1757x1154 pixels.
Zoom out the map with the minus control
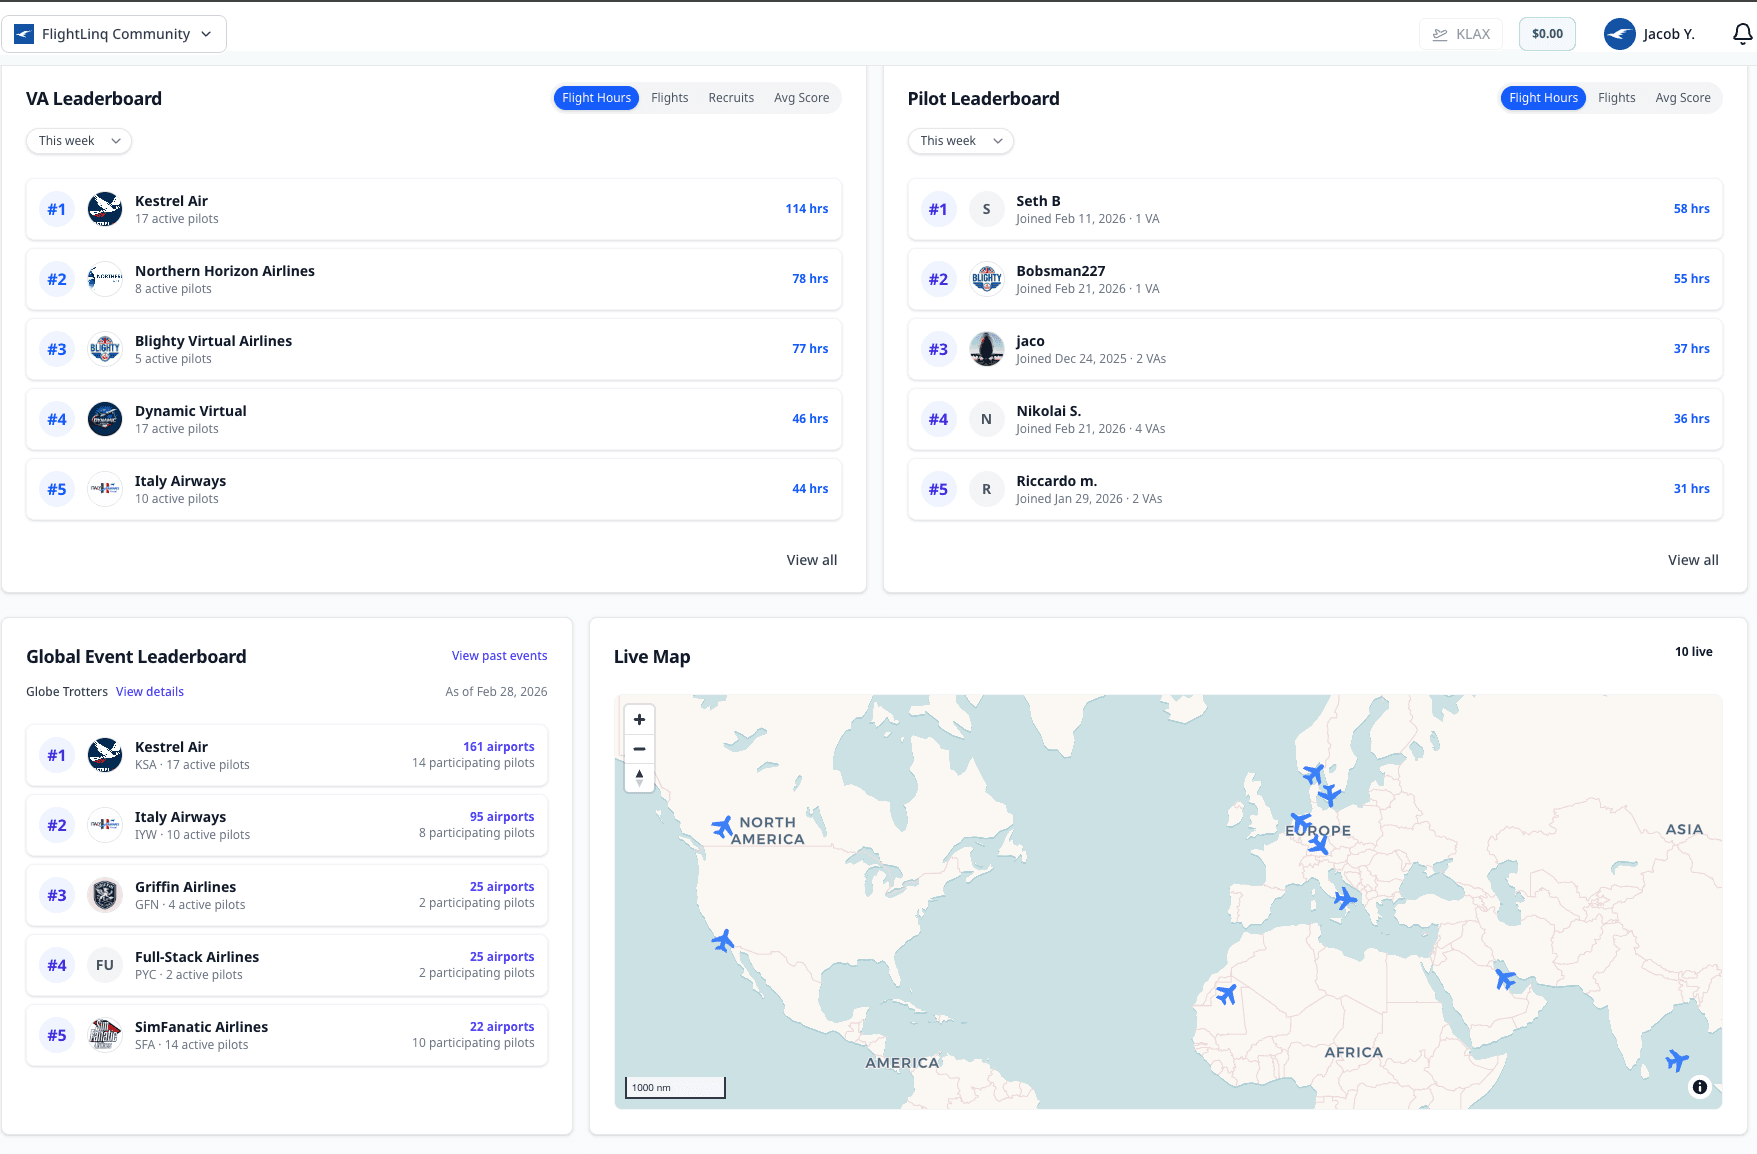click(639, 748)
